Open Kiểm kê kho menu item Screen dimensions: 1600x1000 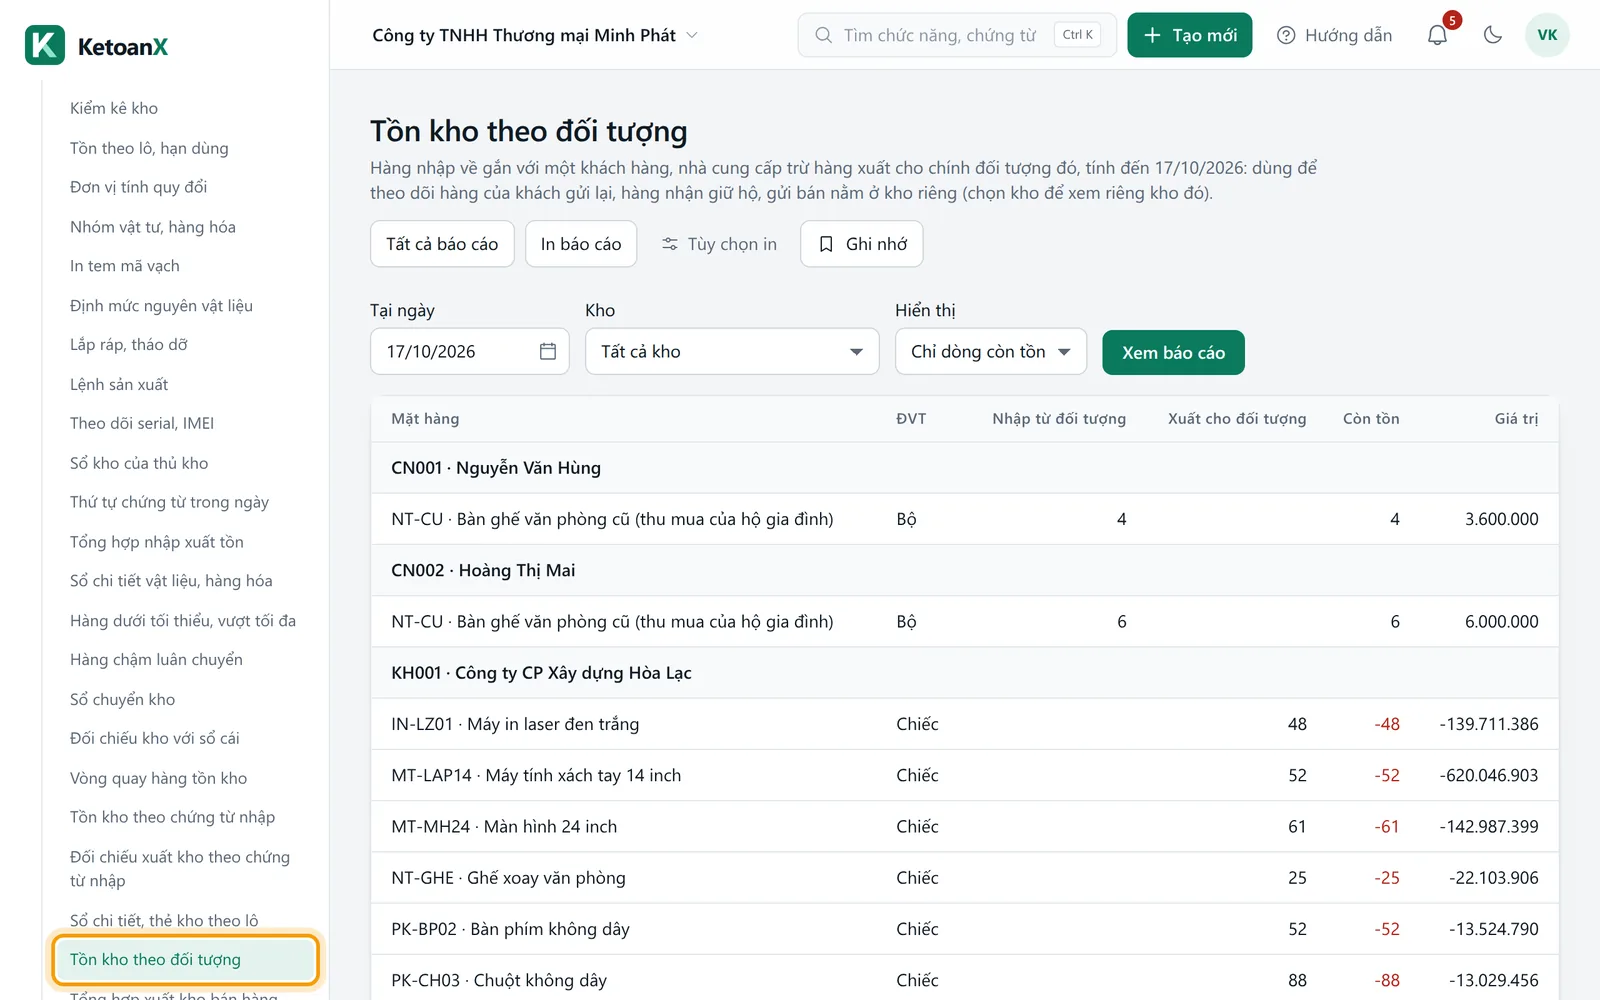pyautogui.click(x=114, y=108)
